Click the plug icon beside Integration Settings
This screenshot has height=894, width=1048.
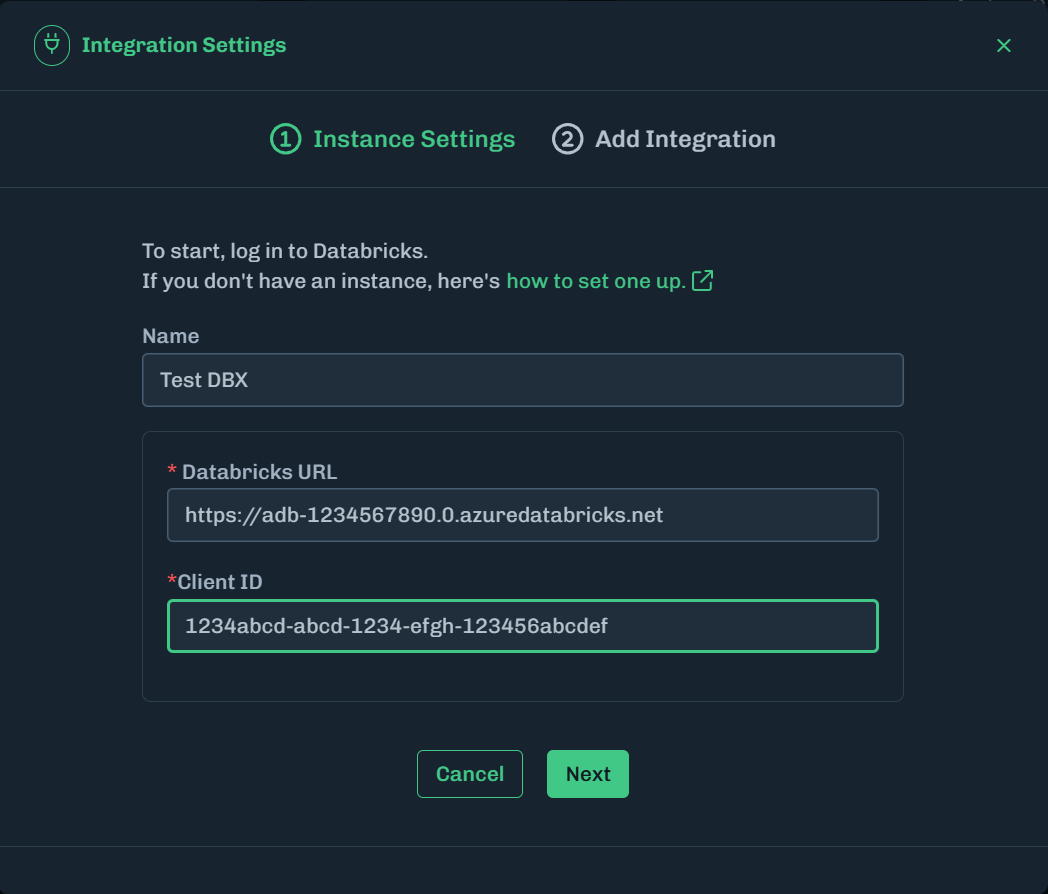52,46
